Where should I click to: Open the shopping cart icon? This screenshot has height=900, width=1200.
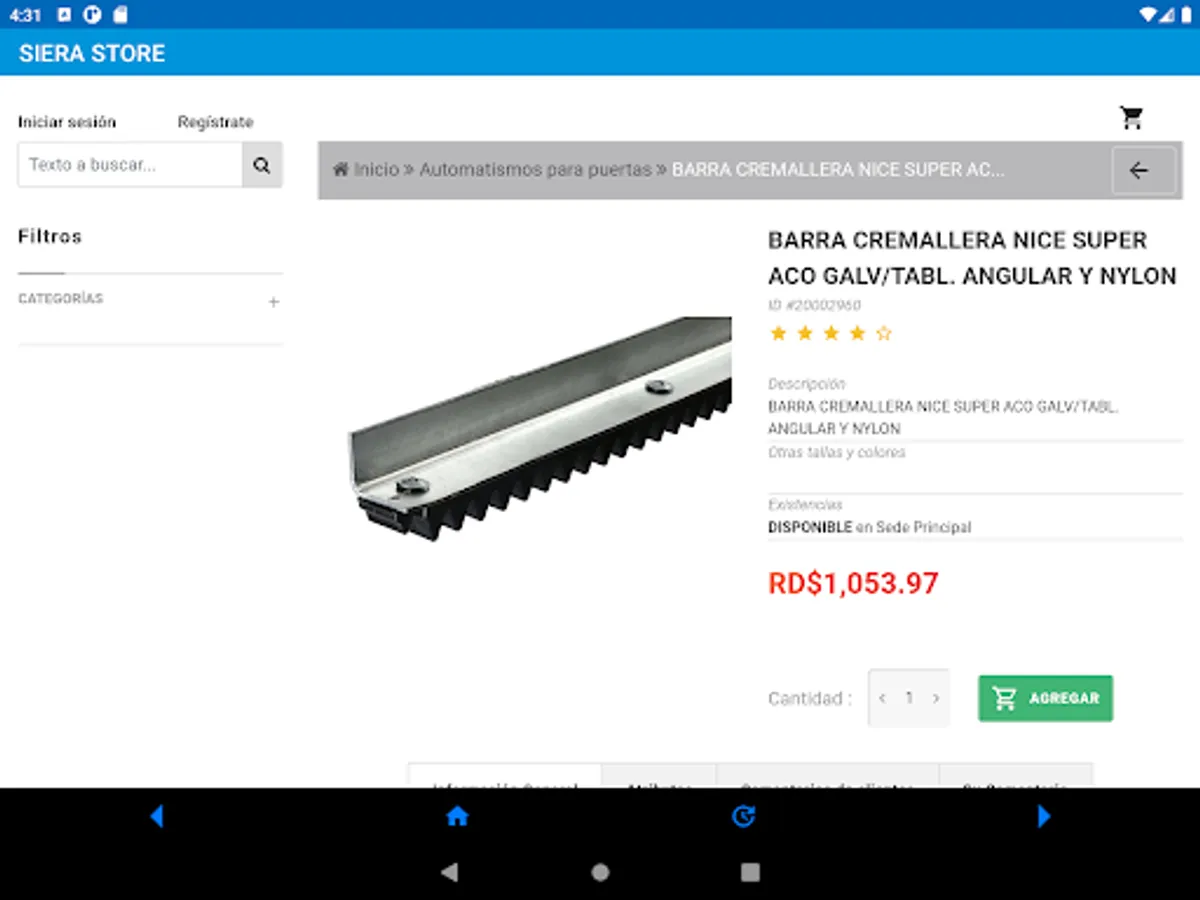[x=1131, y=118]
